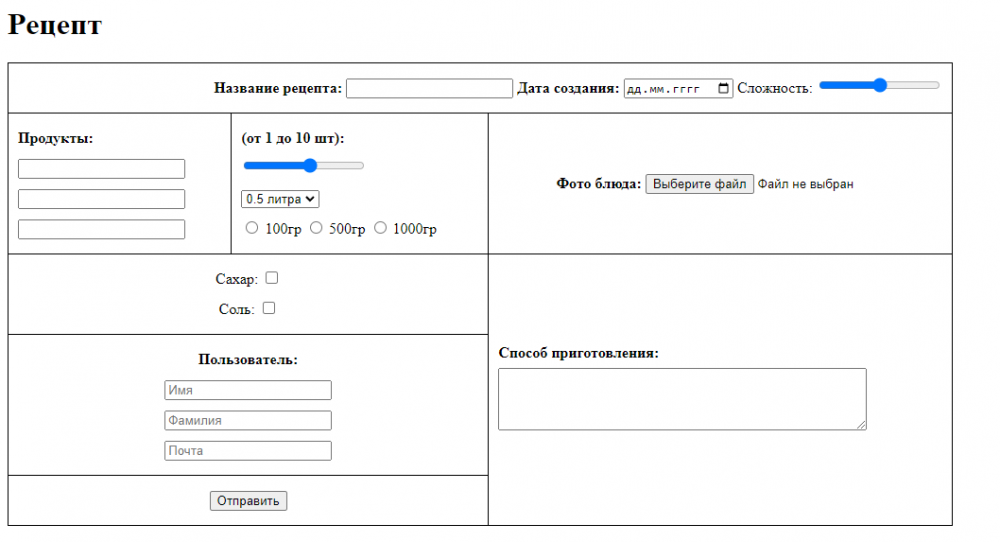The image size is (1000, 542).
Task: Select the 100гр radio button
Action: point(252,228)
